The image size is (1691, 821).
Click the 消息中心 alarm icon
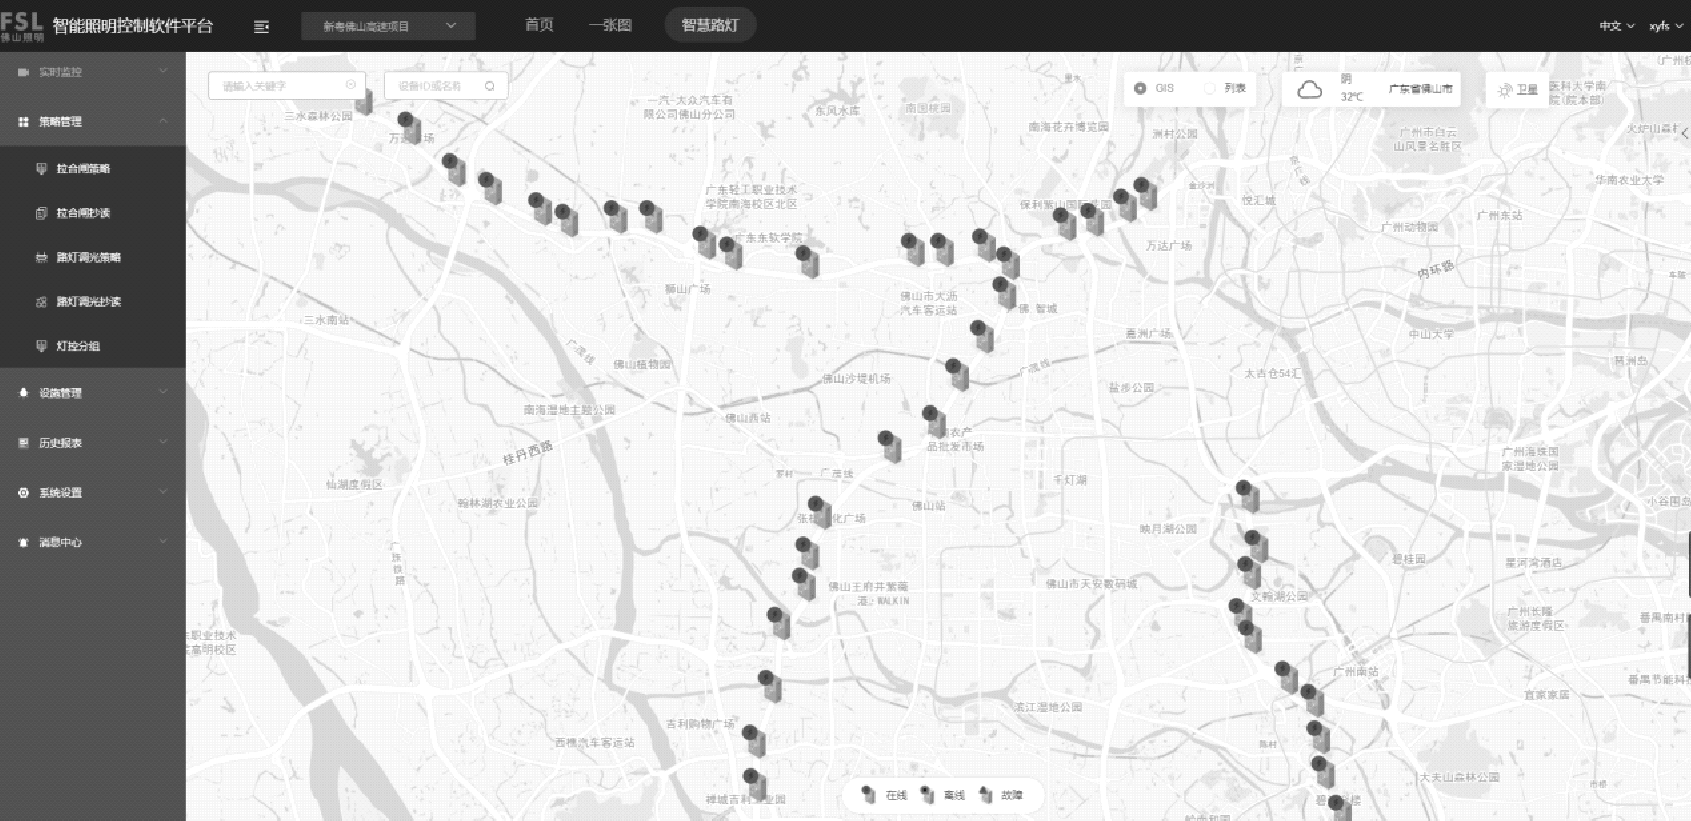23,543
